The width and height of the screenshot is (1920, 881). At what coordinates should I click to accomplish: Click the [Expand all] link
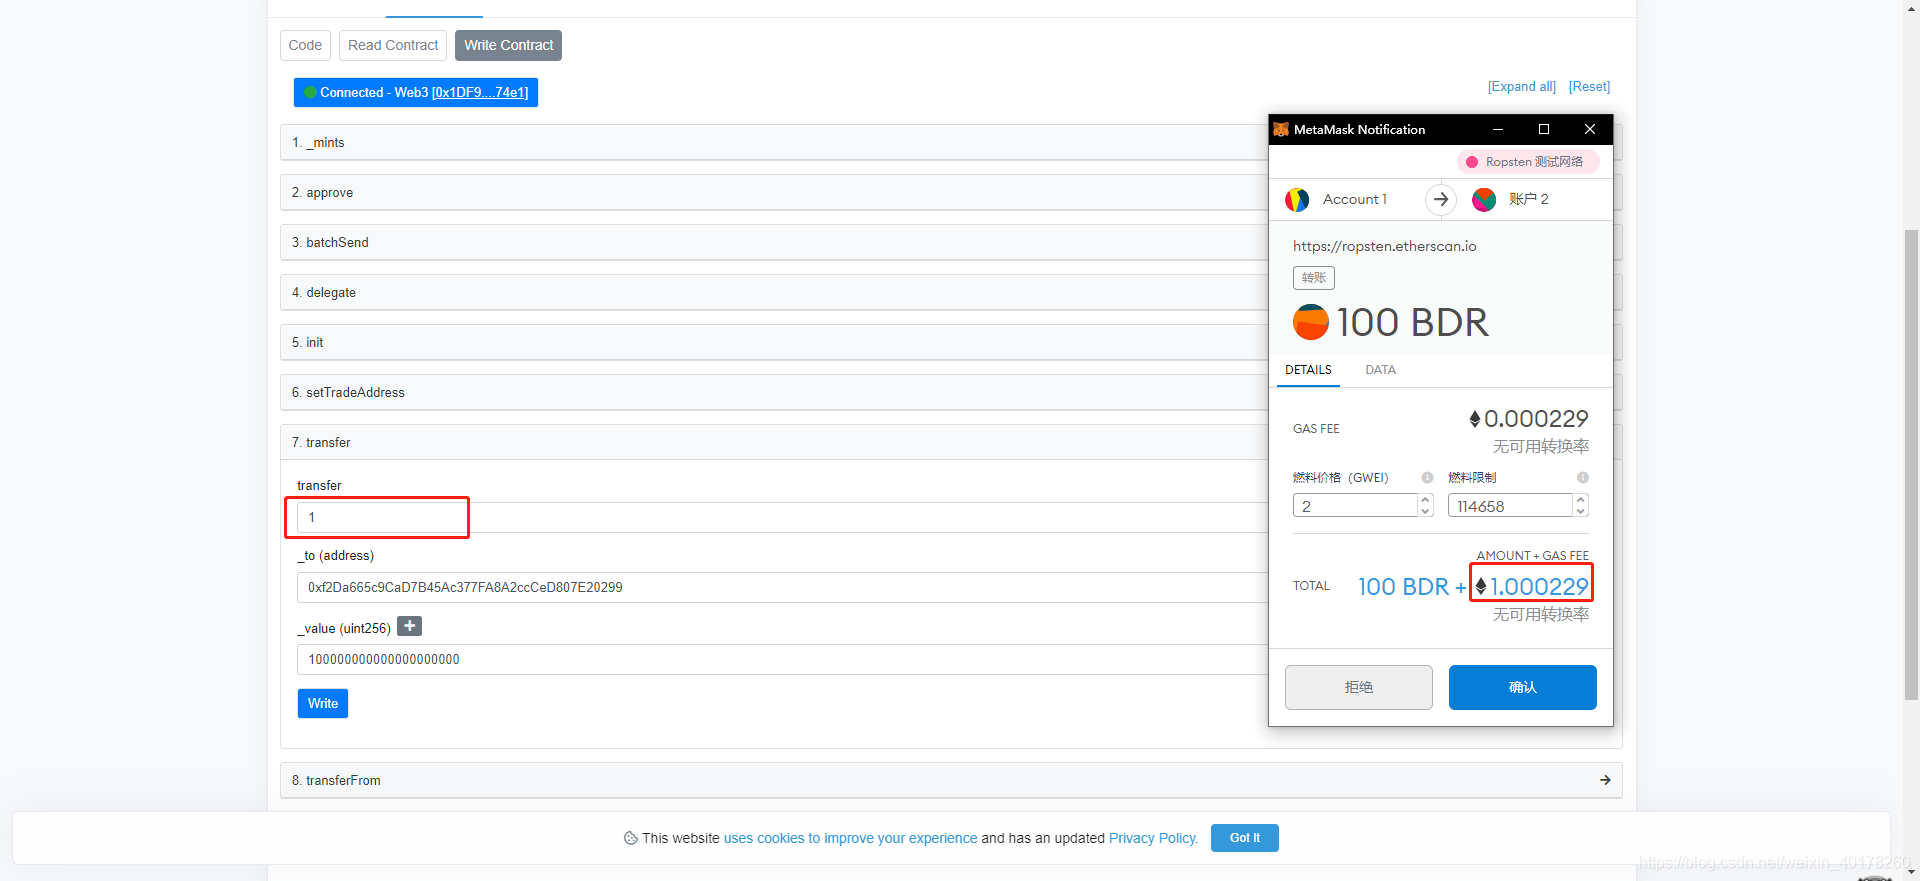(x=1522, y=87)
